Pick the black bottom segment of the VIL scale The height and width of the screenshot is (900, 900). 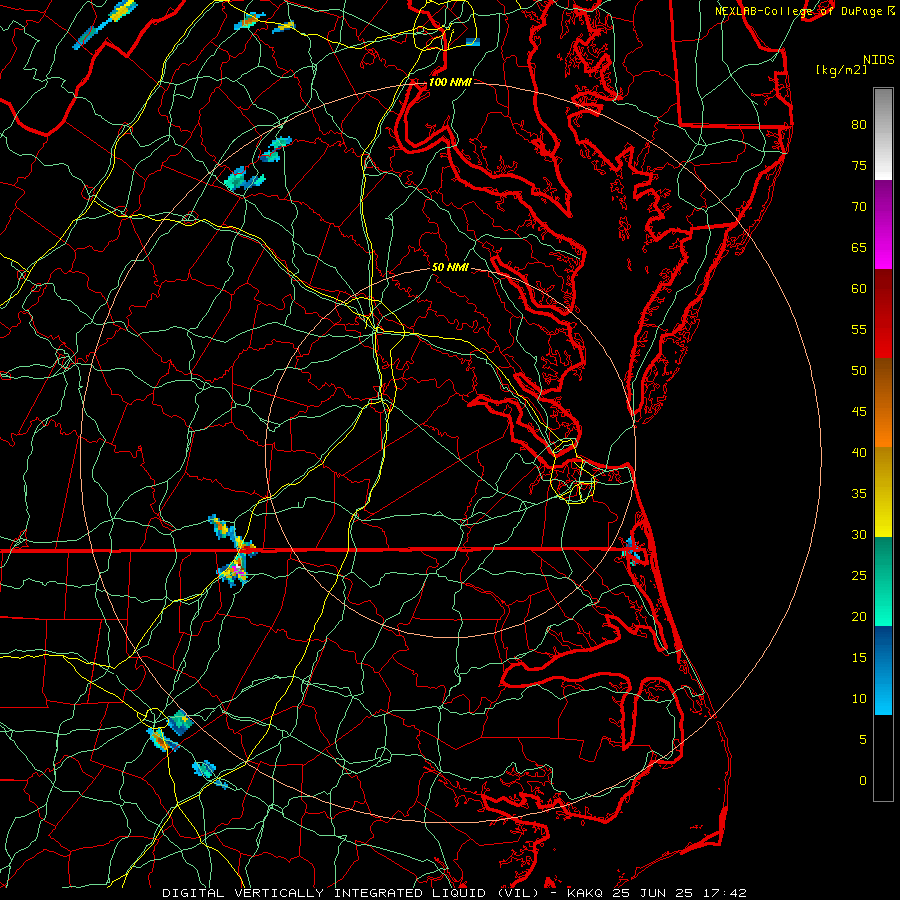[x=883, y=757]
